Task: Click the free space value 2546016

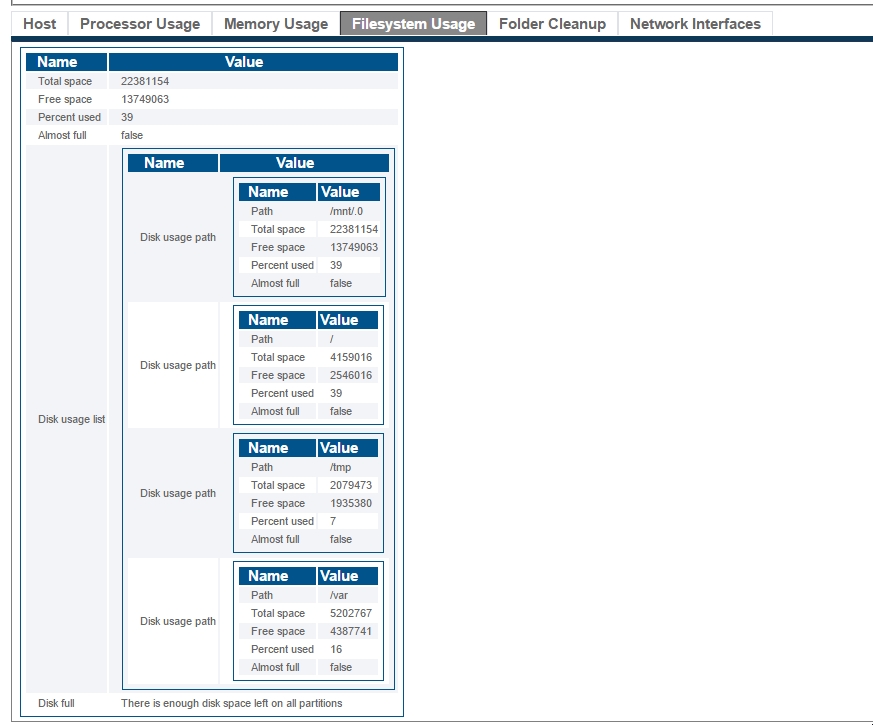Action: click(x=350, y=375)
